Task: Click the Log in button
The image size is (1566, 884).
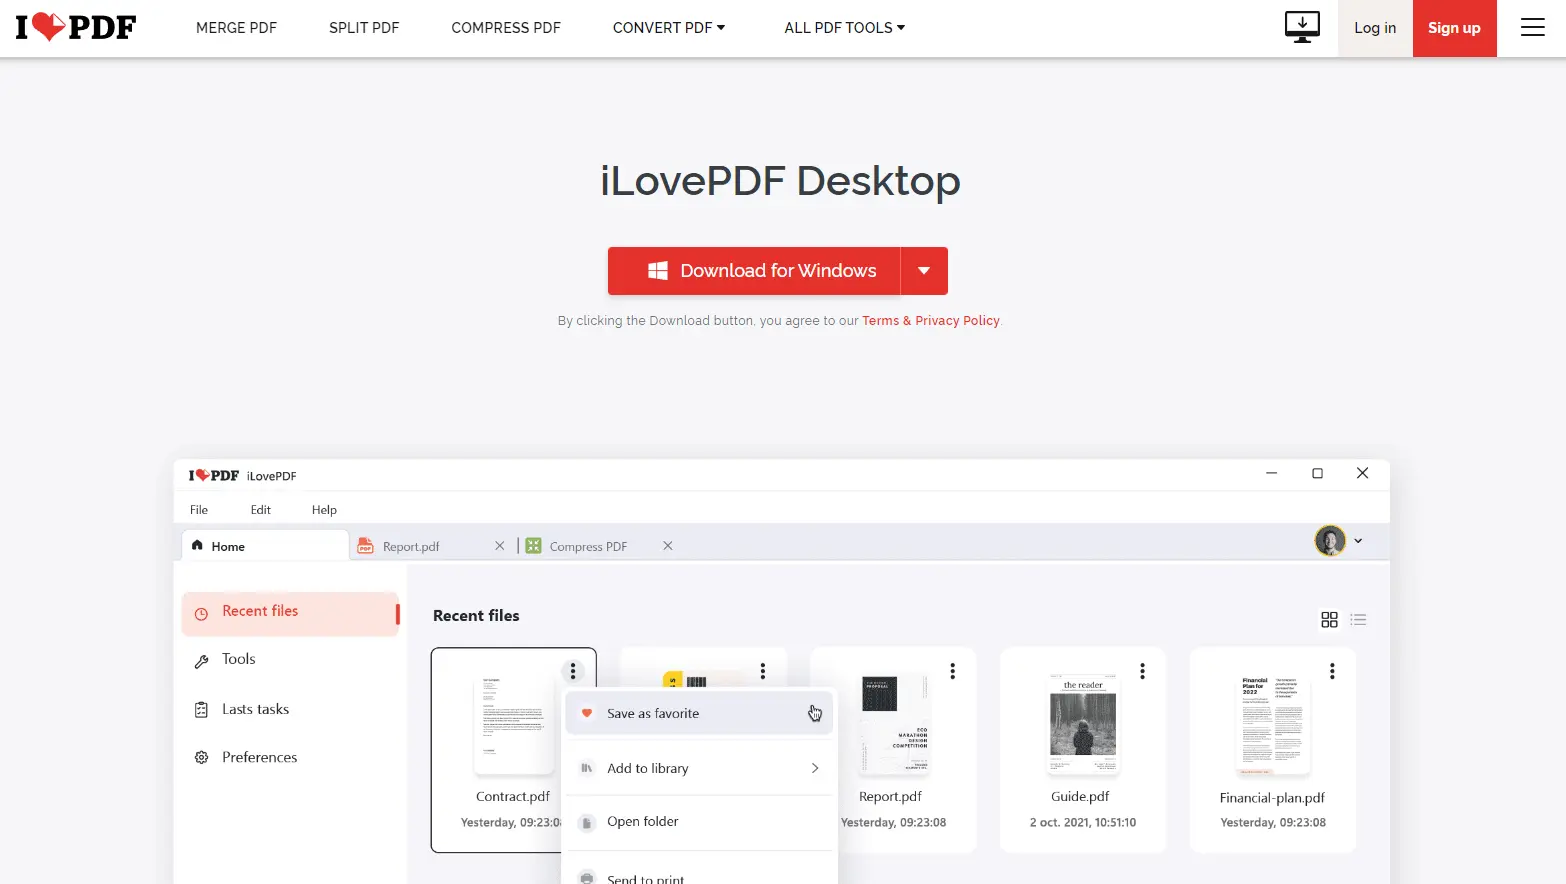Action: (x=1375, y=28)
